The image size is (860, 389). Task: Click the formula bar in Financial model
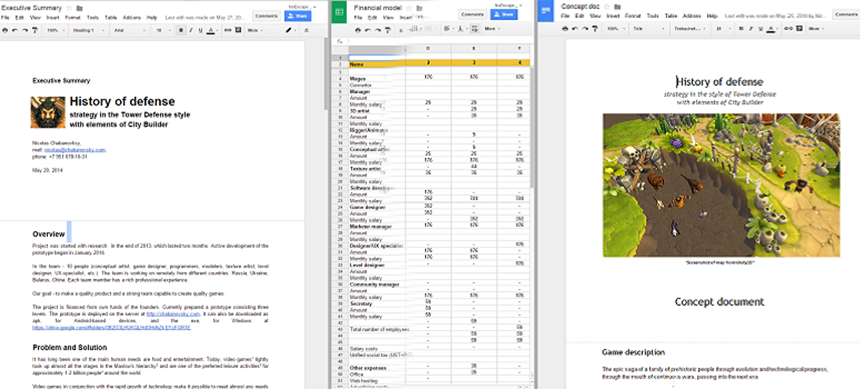click(439, 41)
